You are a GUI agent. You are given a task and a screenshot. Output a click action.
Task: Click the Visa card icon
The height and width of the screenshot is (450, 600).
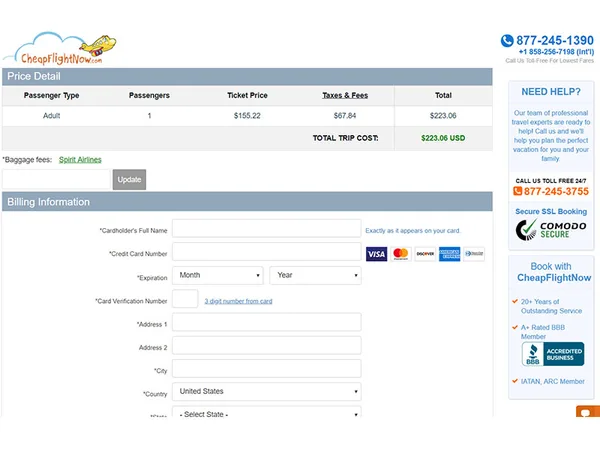(x=376, y=254)
